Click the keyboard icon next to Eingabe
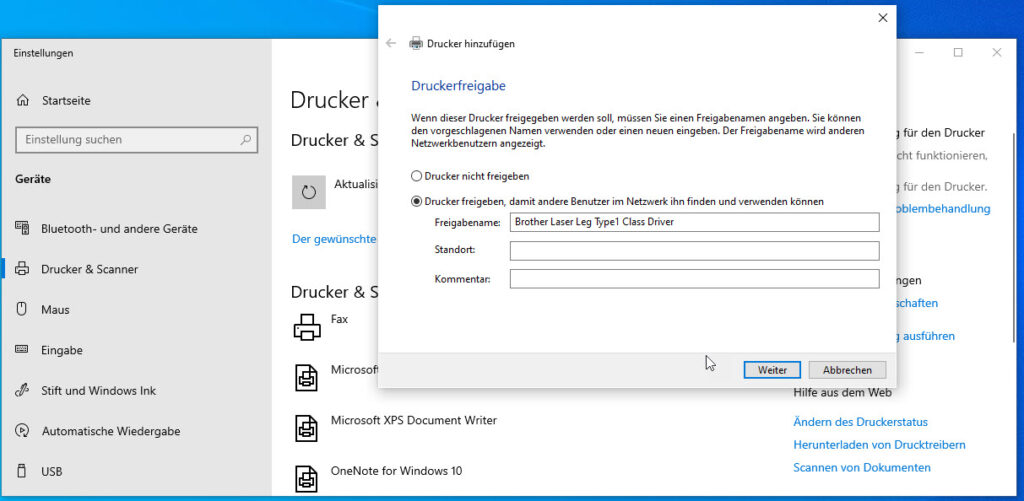The image size is (1024, 501). (x=22, y=349)
